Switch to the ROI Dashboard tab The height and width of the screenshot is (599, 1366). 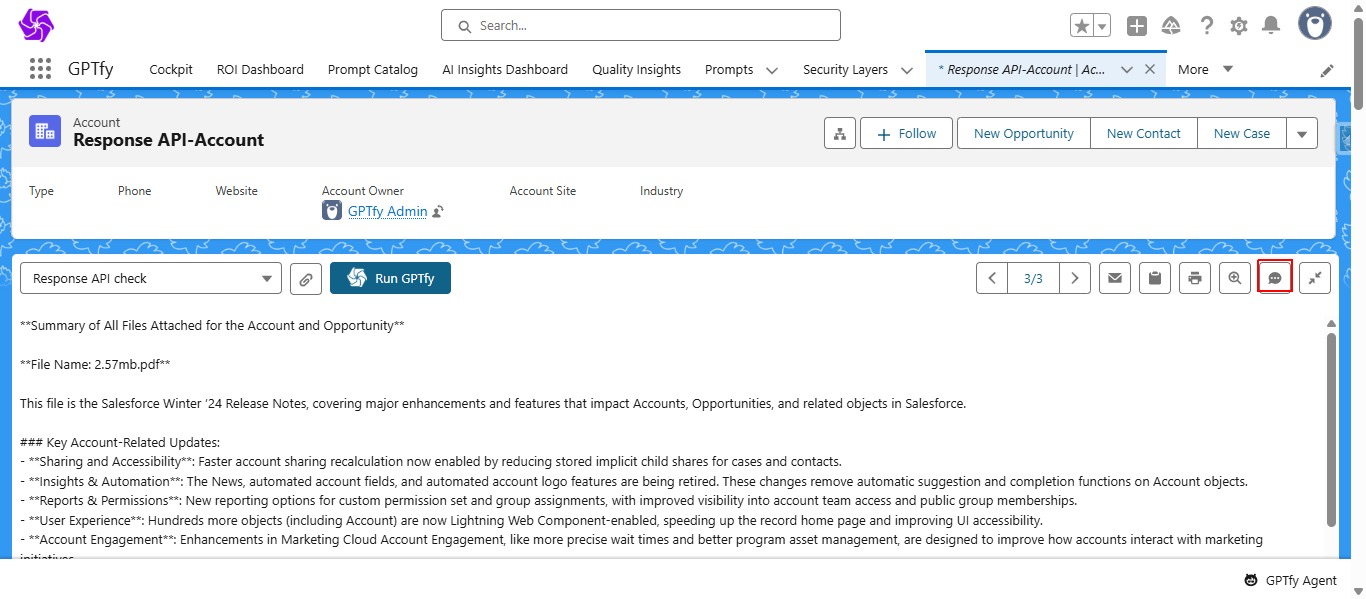260,70
